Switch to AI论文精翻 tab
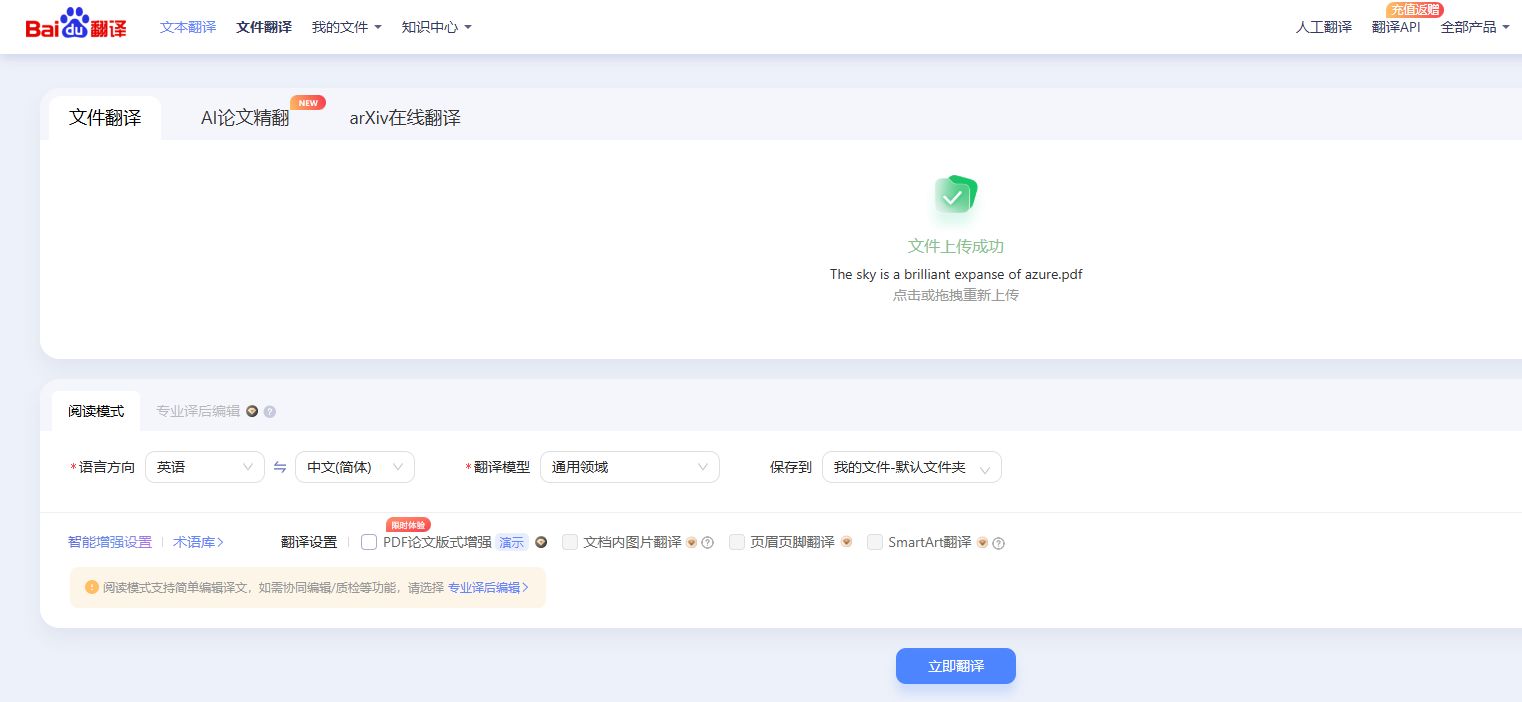1522x702 pixels. 245,118
